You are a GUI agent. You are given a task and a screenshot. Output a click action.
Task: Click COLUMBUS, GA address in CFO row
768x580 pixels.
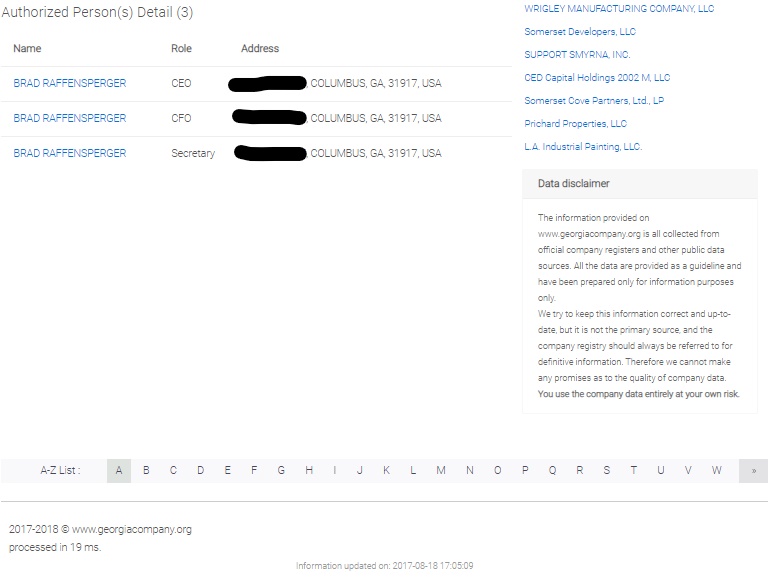[x=376, y=118]
